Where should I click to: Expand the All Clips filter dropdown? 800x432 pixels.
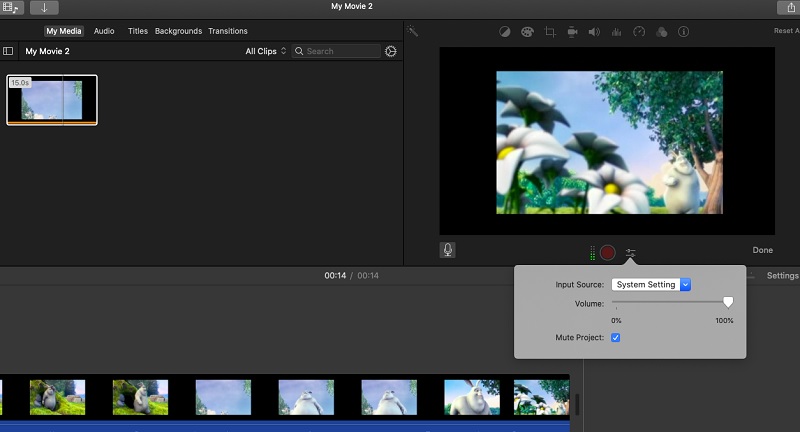pyautogui.click(x=266, y=51)
